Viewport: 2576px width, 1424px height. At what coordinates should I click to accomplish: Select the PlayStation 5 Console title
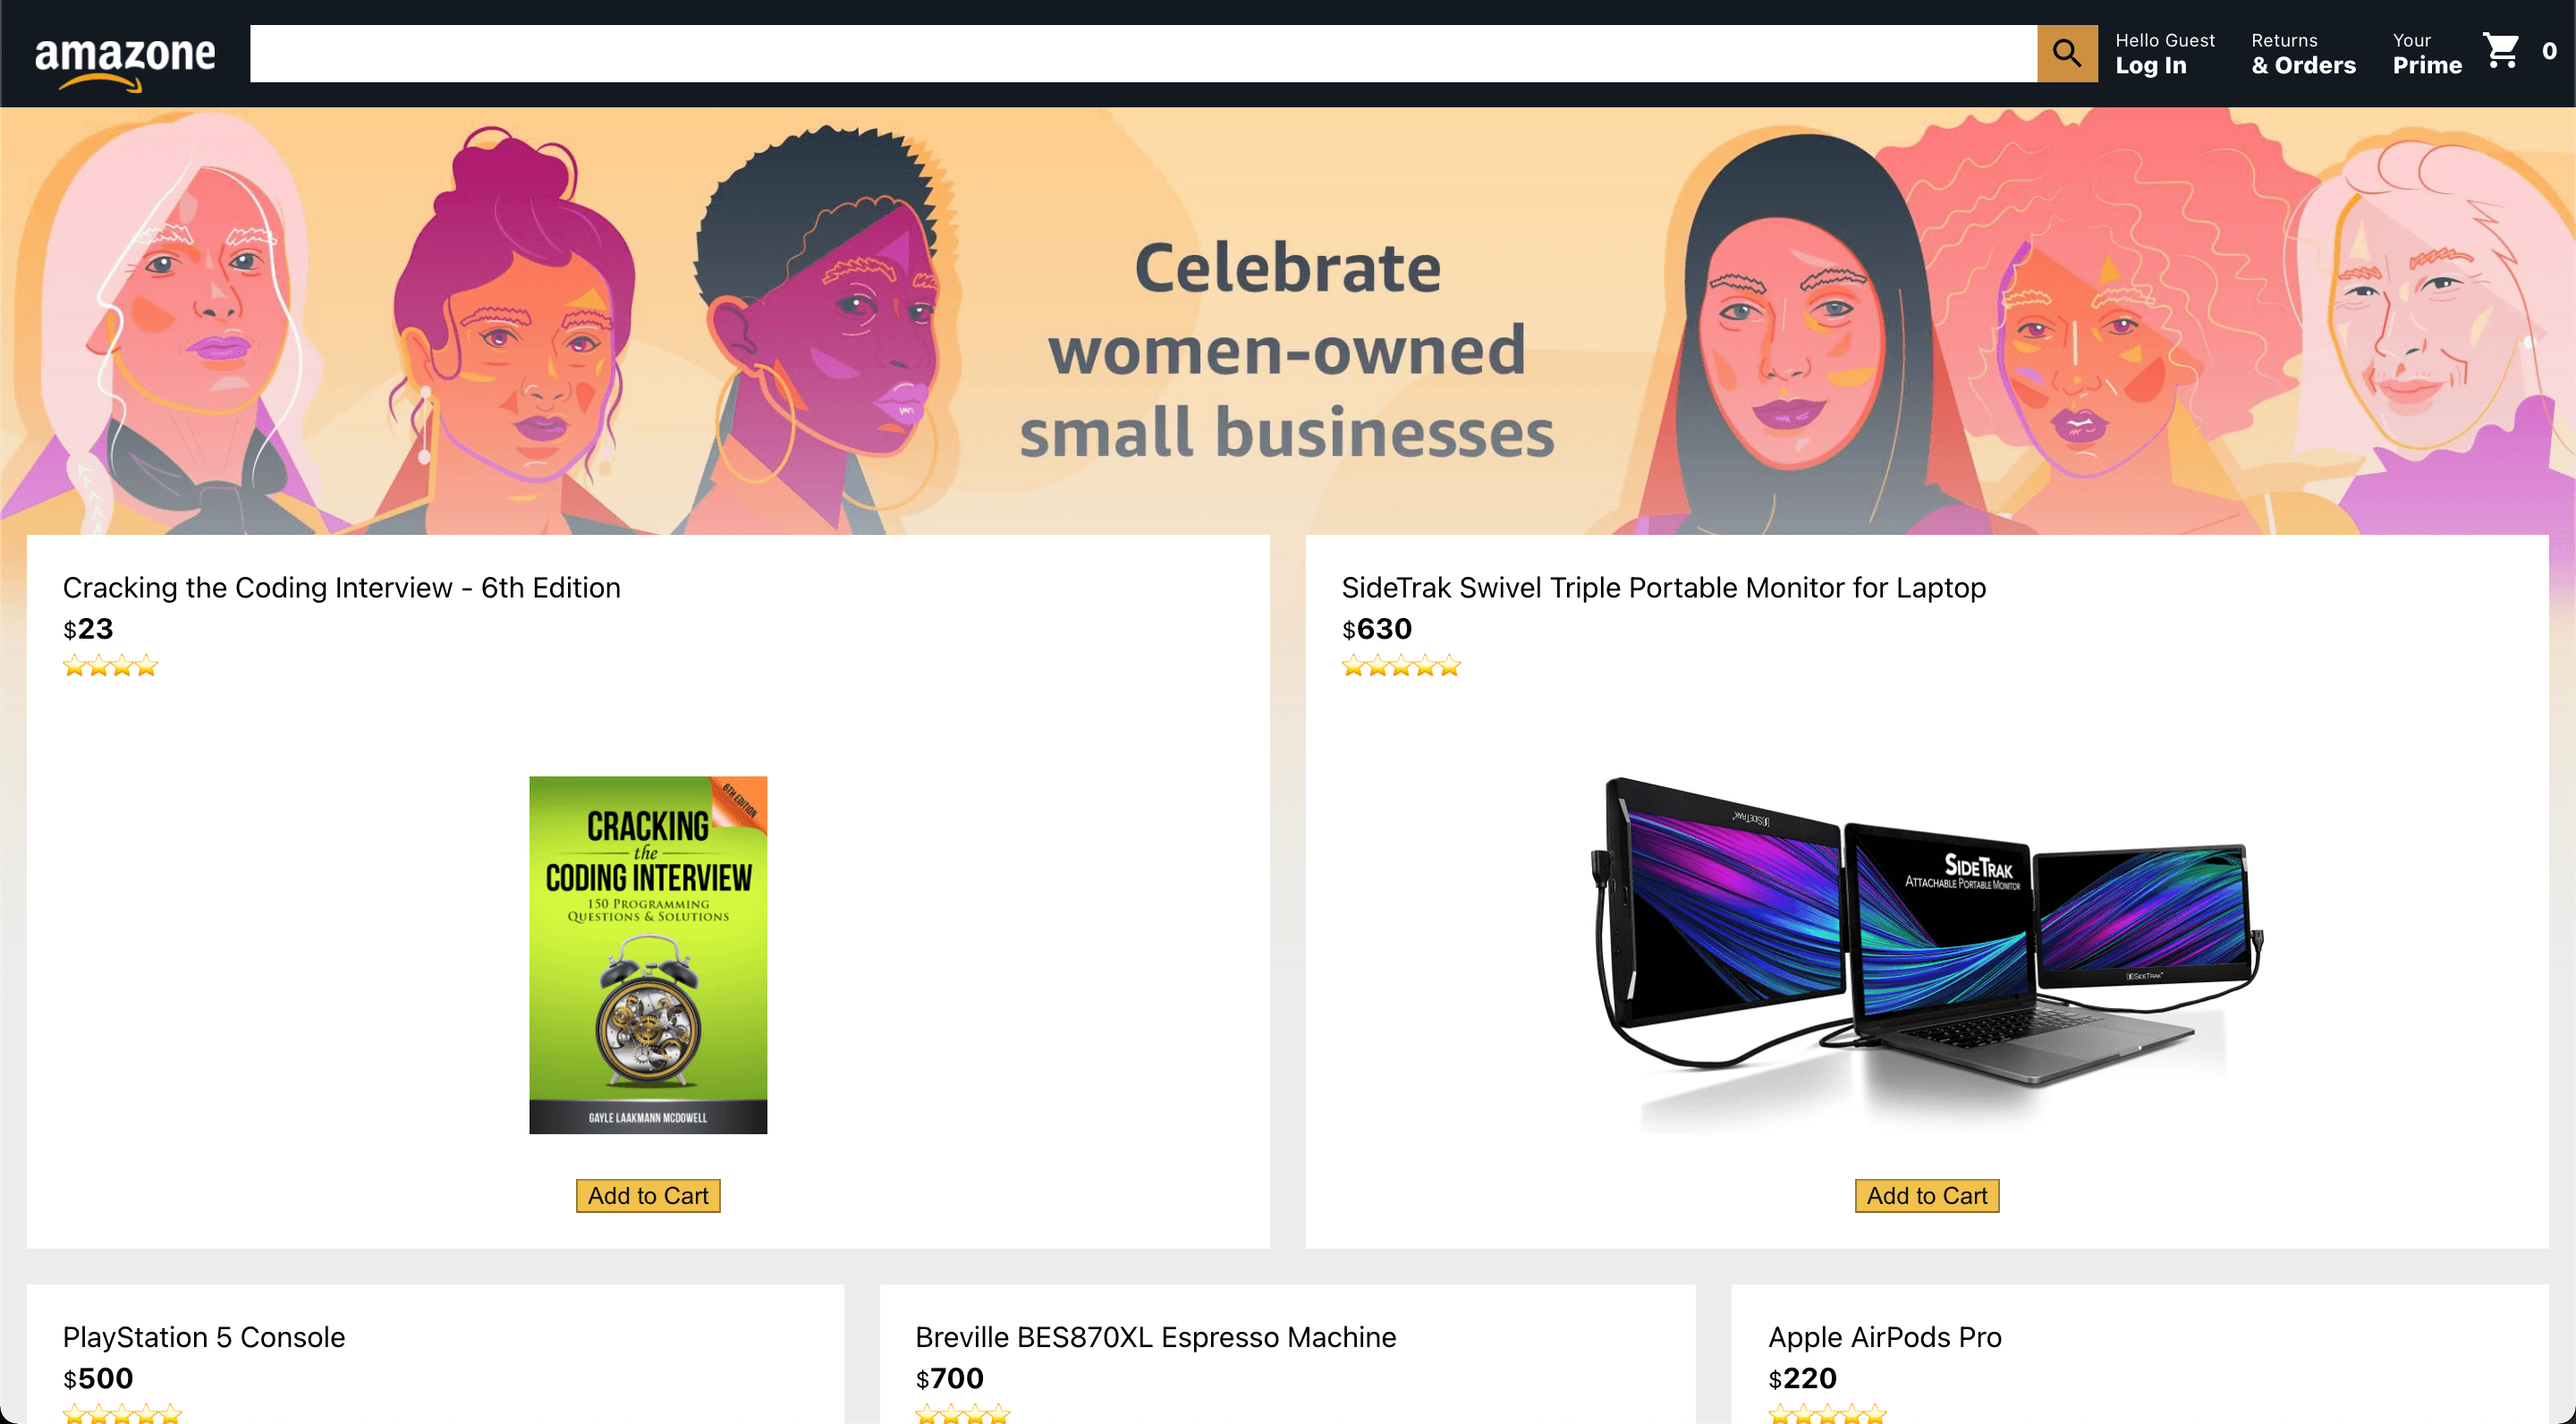tap(204, 1337)
